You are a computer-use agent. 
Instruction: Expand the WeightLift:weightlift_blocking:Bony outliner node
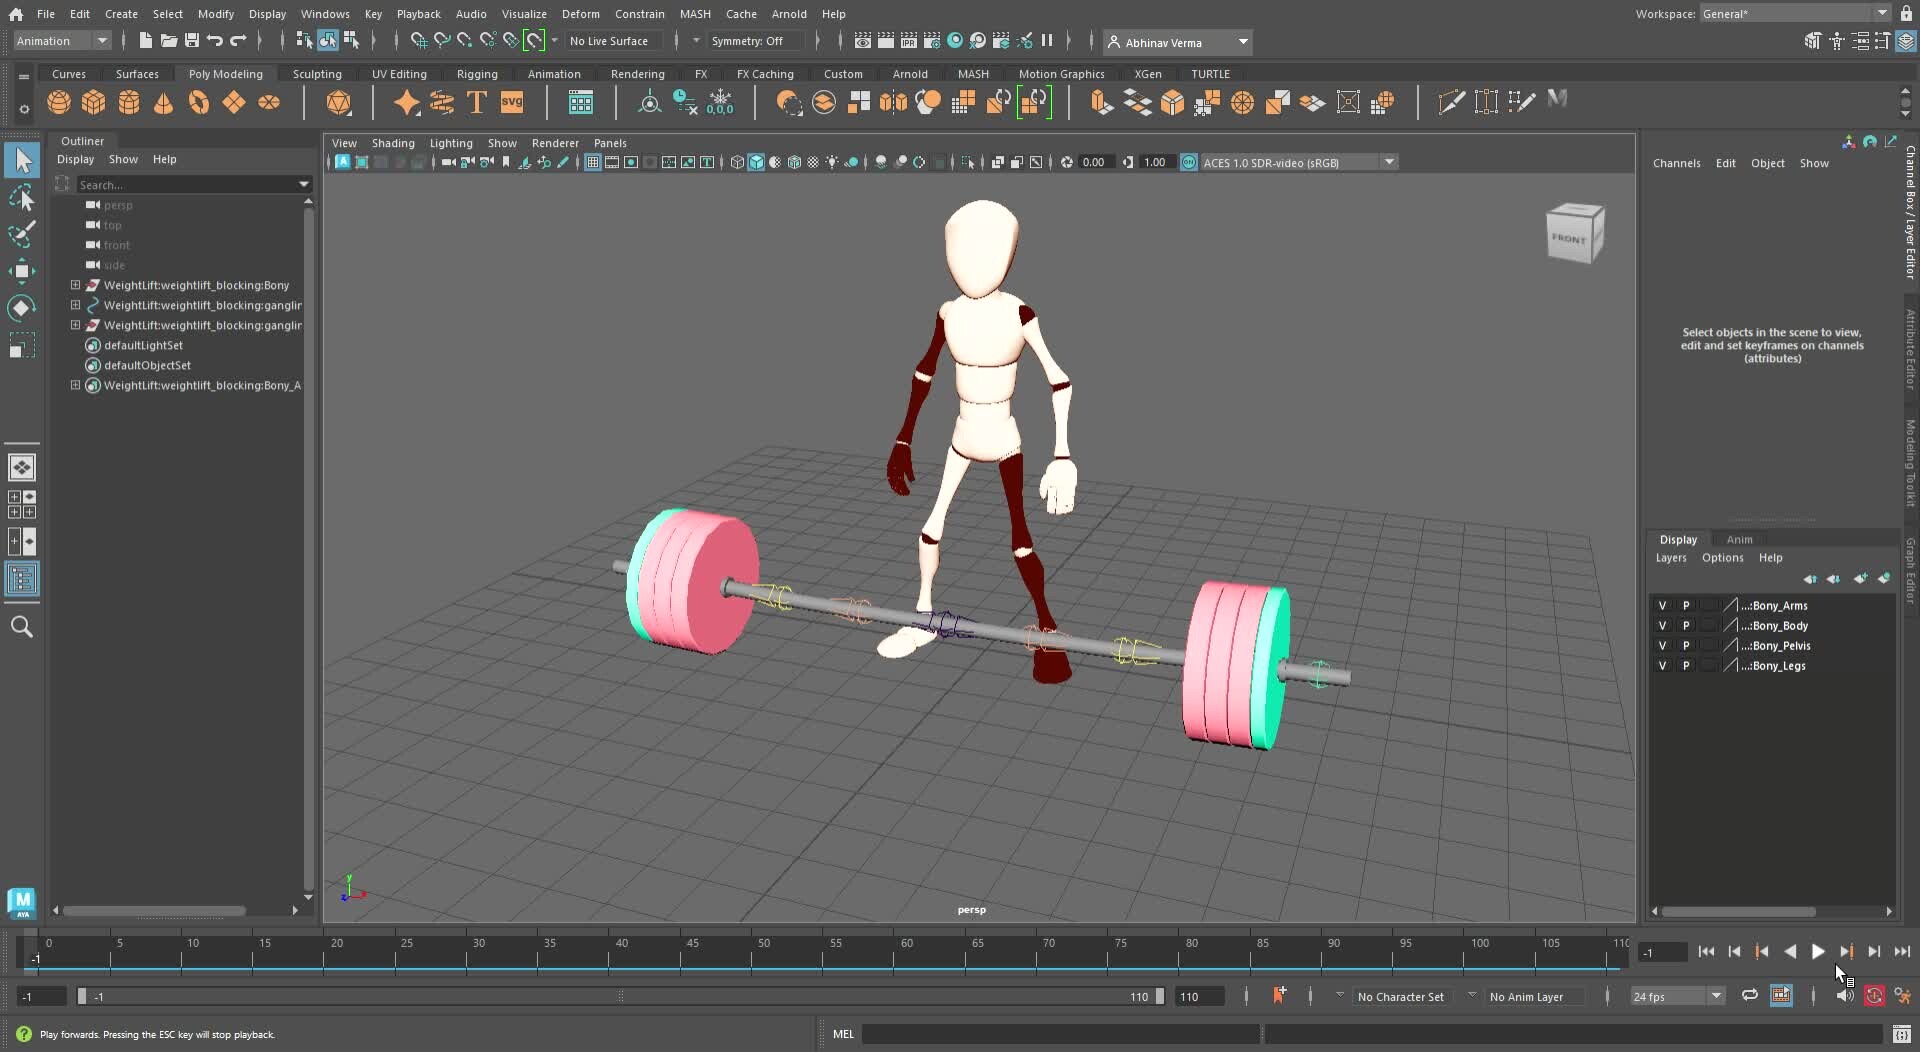pos(74,285)
